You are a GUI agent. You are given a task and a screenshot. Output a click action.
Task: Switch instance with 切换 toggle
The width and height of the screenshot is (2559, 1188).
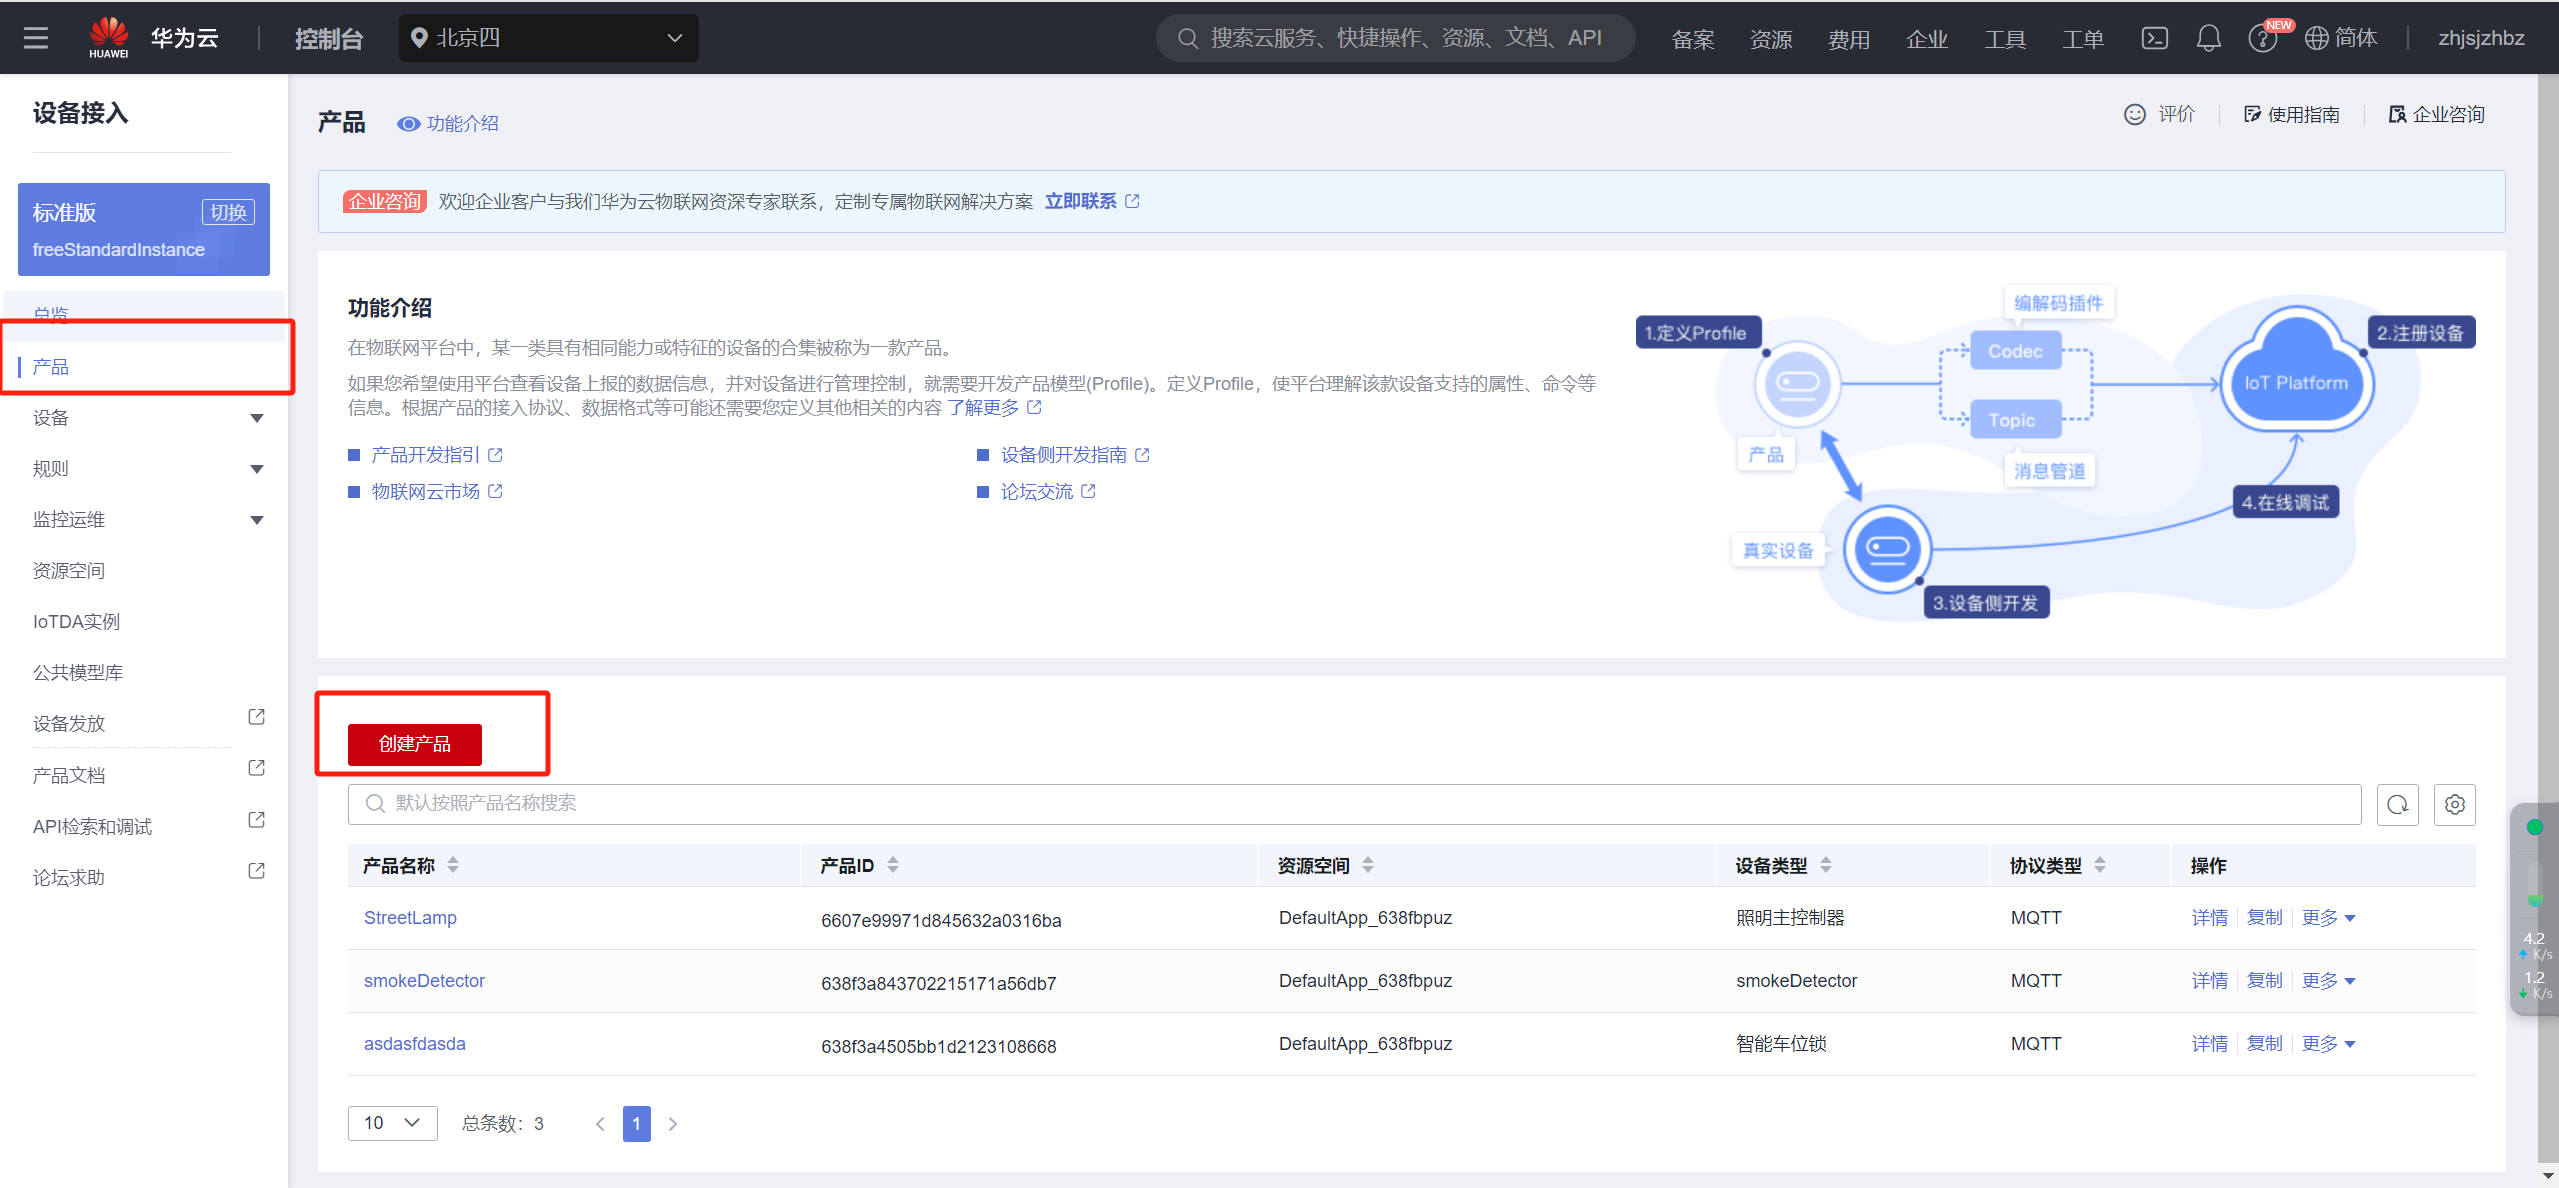pyautogui.click(x=228, y=212)
